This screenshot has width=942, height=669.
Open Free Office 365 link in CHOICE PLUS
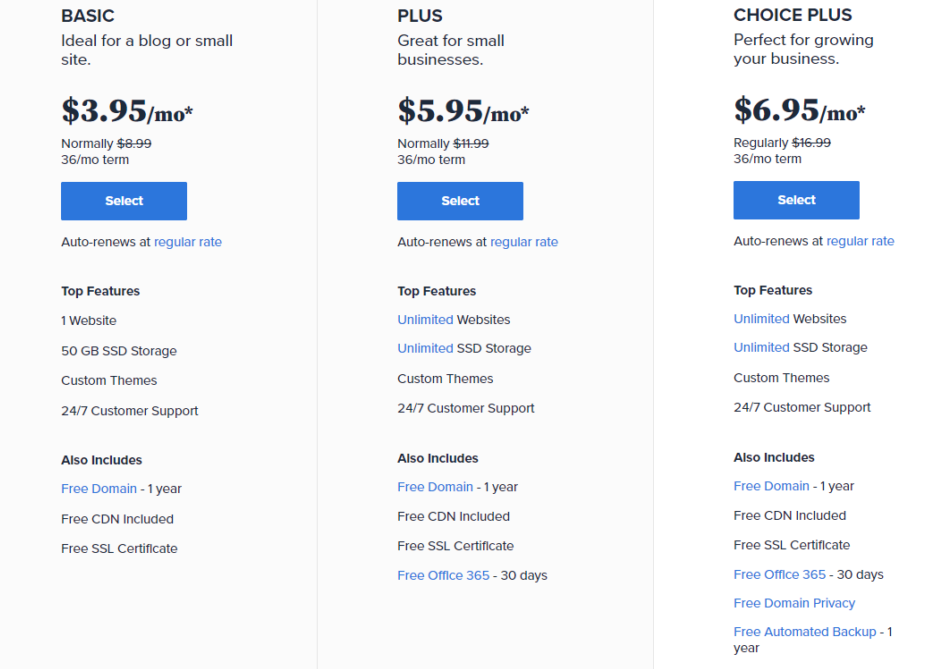(780, 575)
